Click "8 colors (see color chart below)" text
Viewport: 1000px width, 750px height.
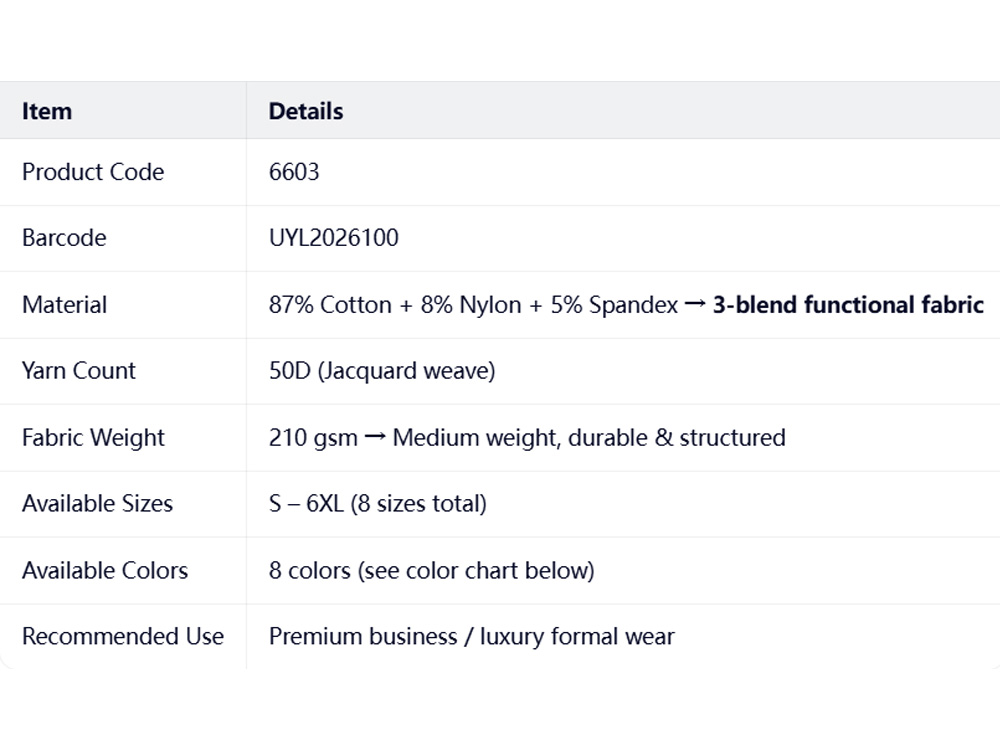coord(431,571)
